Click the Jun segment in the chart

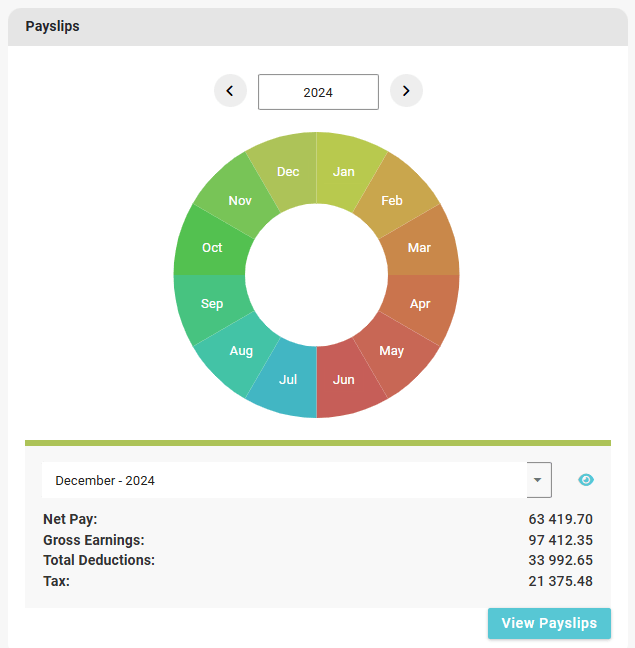pos(344,379)
